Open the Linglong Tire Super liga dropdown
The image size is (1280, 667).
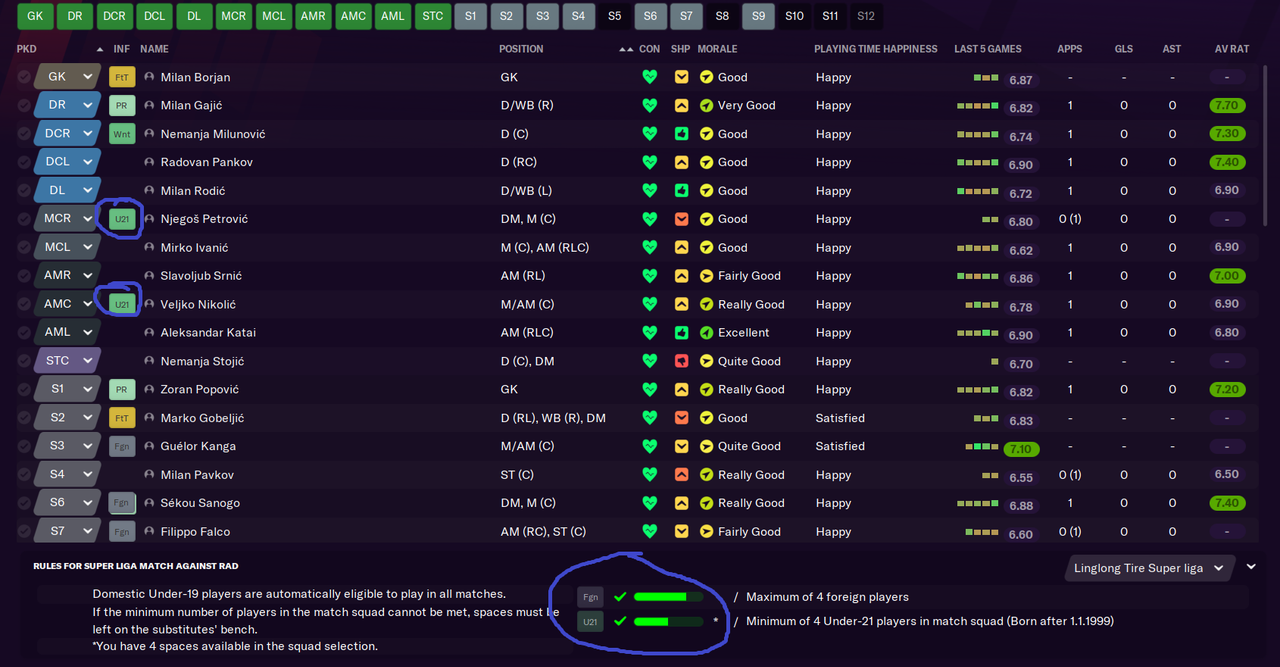(x=1150, y=568)
